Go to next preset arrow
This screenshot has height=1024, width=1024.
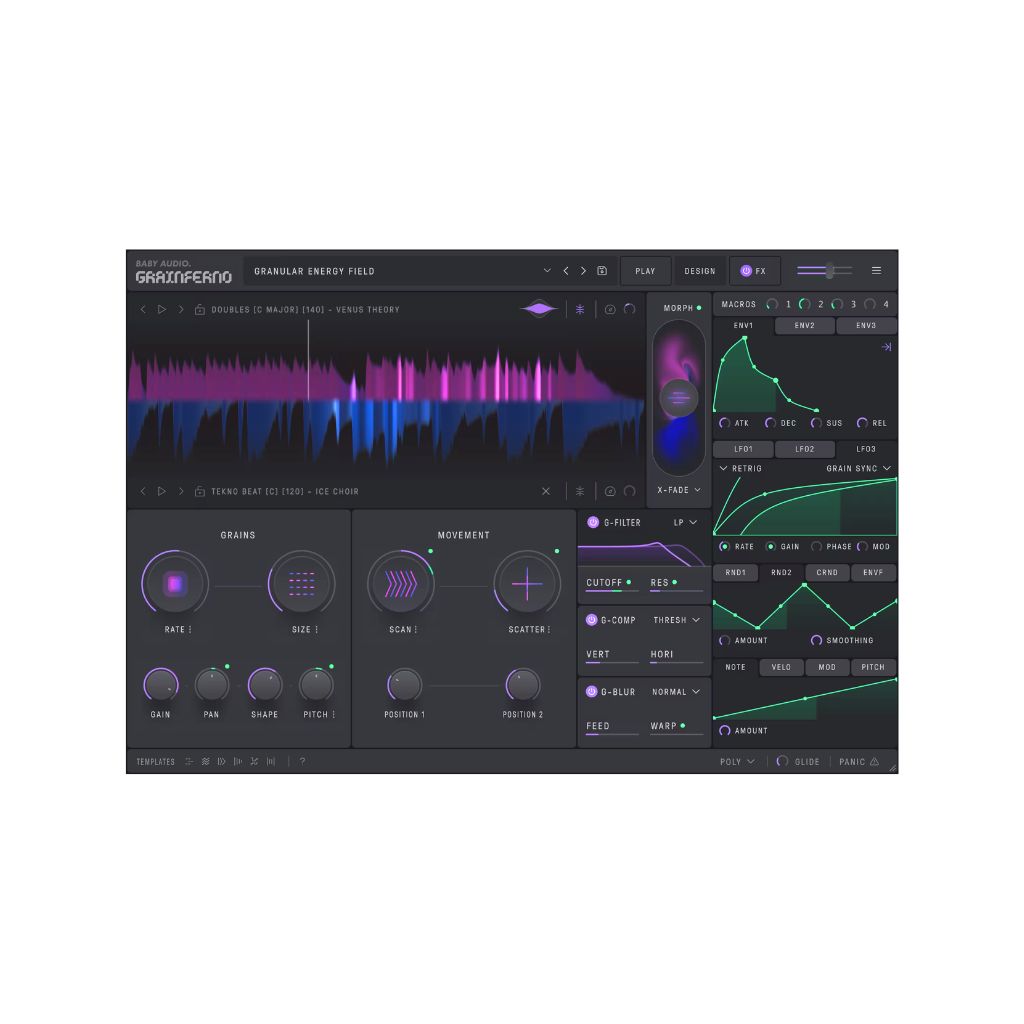(583, 271)
